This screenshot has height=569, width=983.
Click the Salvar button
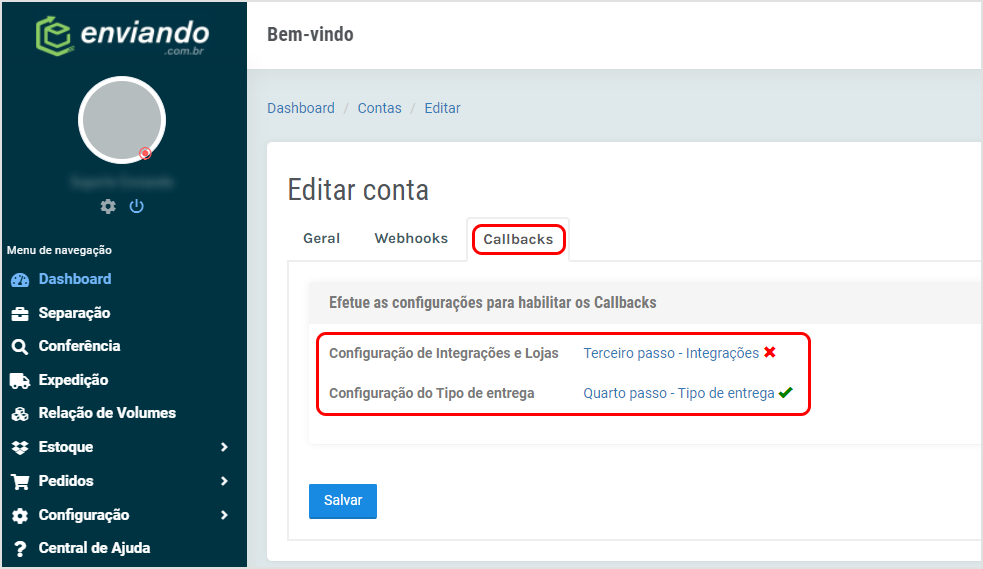[x=343, y=501]
